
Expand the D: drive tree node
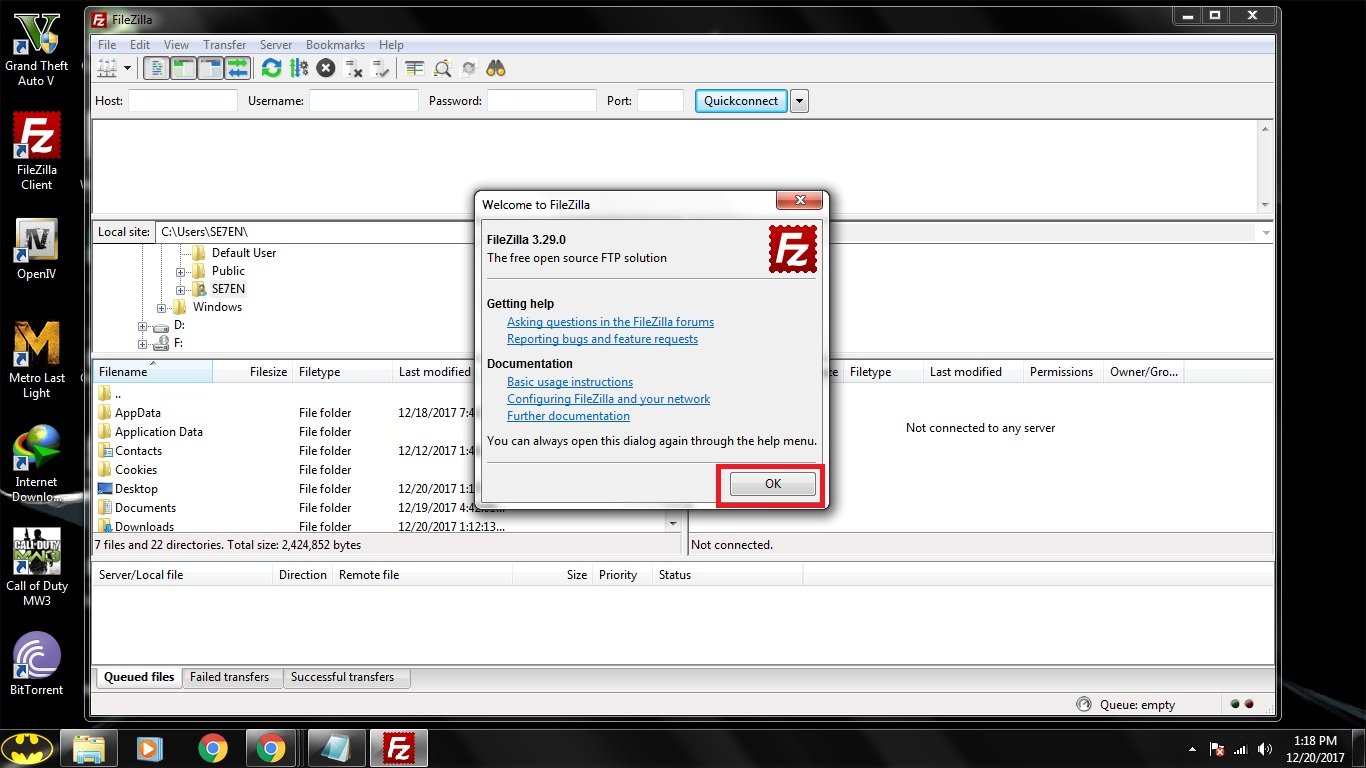click(x=143, y=325)
